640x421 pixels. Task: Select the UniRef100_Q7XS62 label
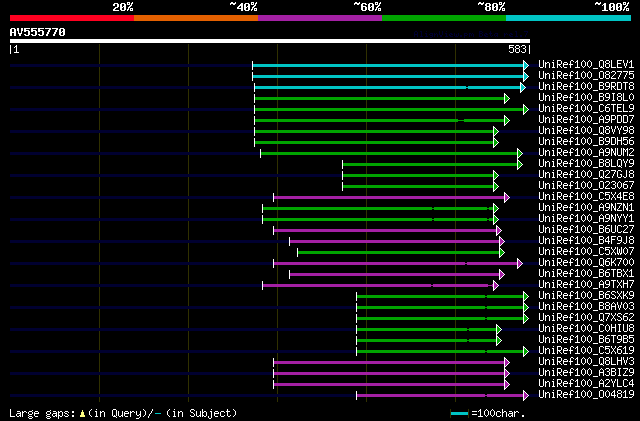point(586,318)
